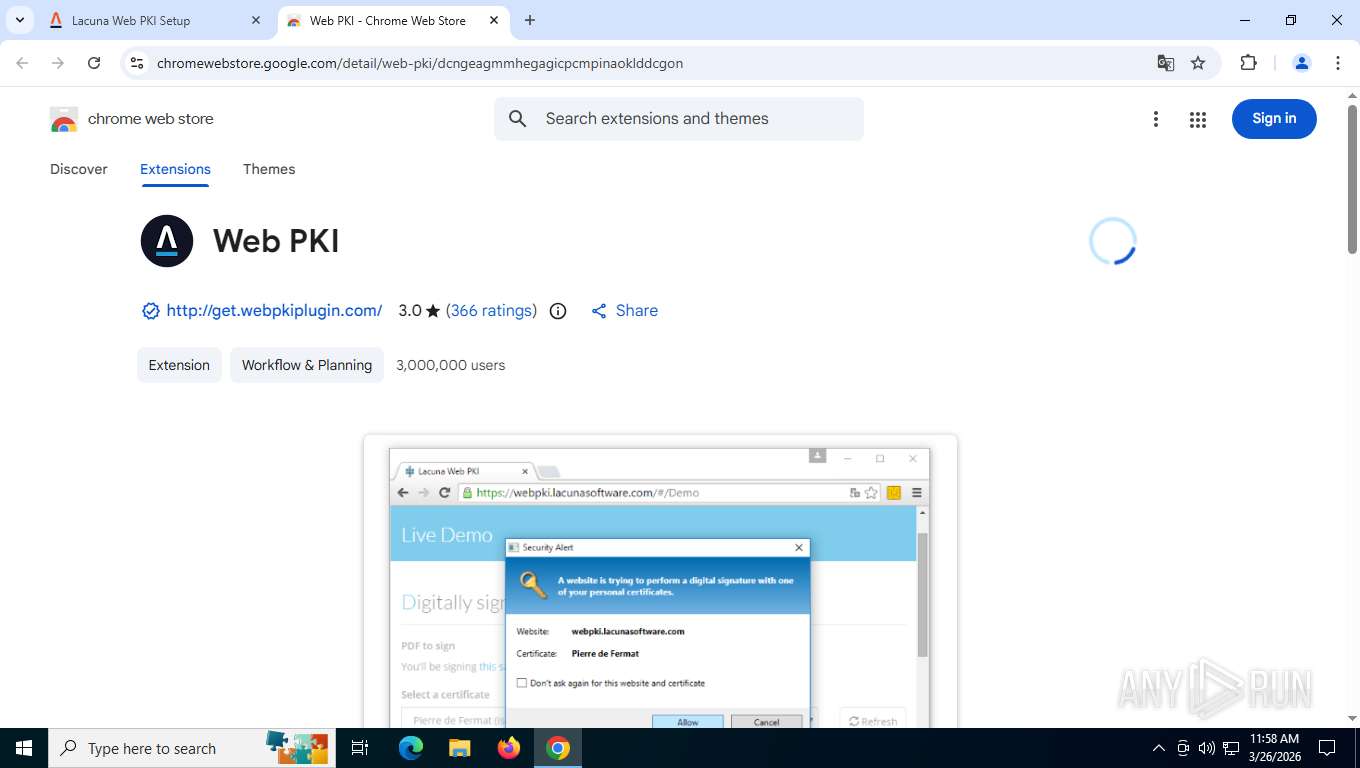Open the tab search dropdown arrow
Screen dimensions: 1360x768
click(19, 20)
